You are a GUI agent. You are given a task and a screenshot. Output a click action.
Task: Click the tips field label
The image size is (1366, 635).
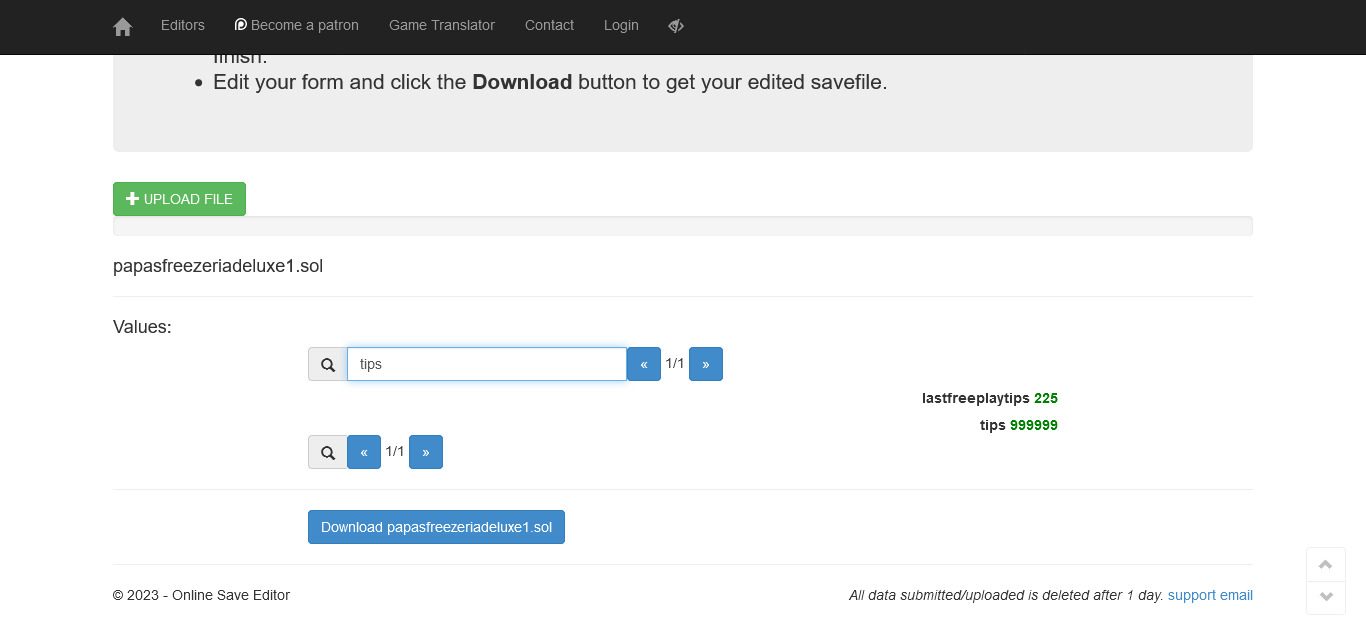pyautogui.click(x=993, y=425)
